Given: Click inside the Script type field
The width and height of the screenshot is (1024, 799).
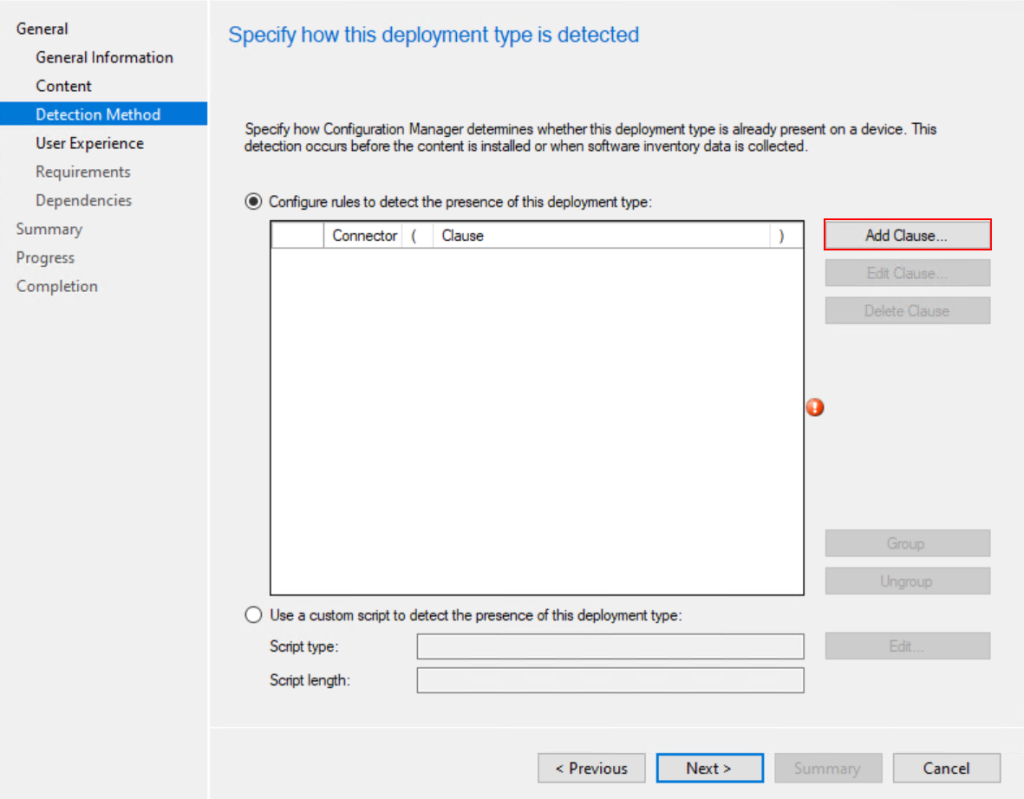Looking at the screenshot, I should (x=610, y=647).
